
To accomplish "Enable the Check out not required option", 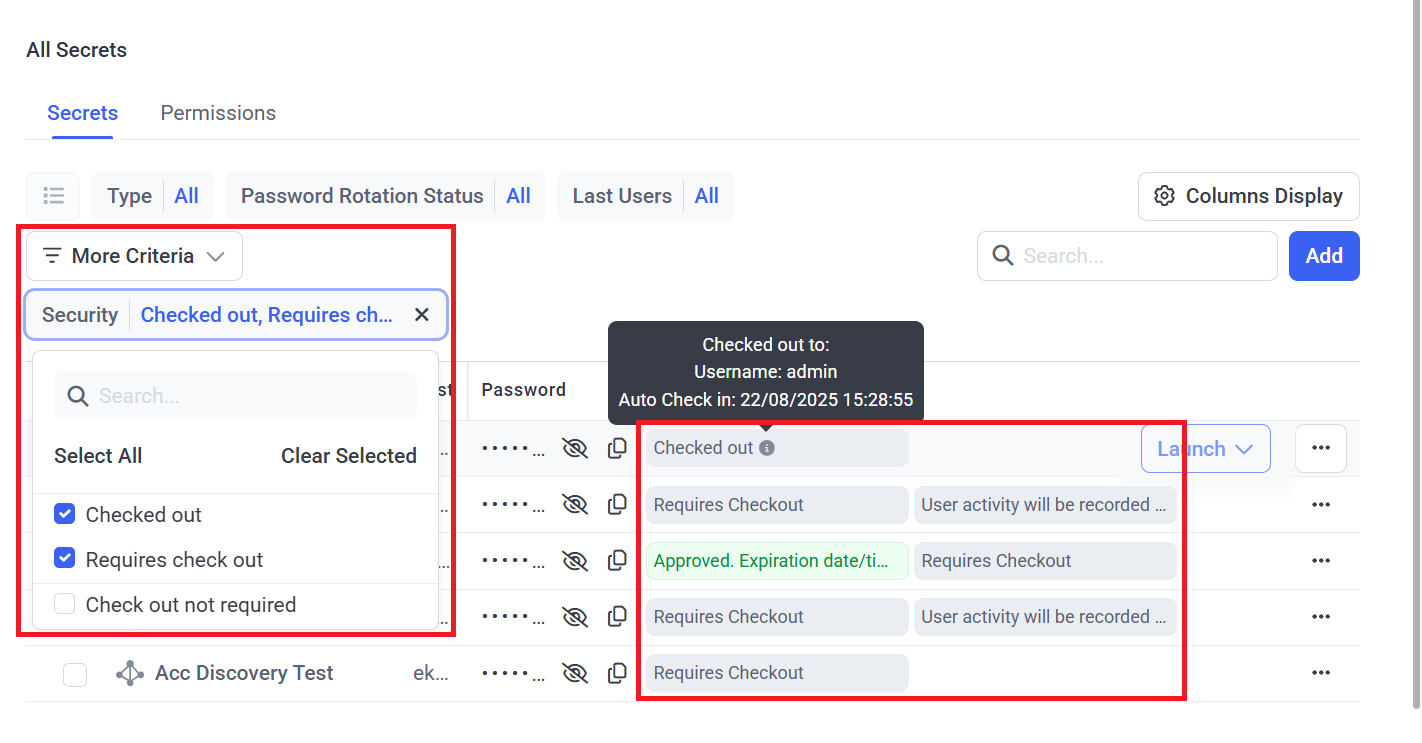I will 65,604.
